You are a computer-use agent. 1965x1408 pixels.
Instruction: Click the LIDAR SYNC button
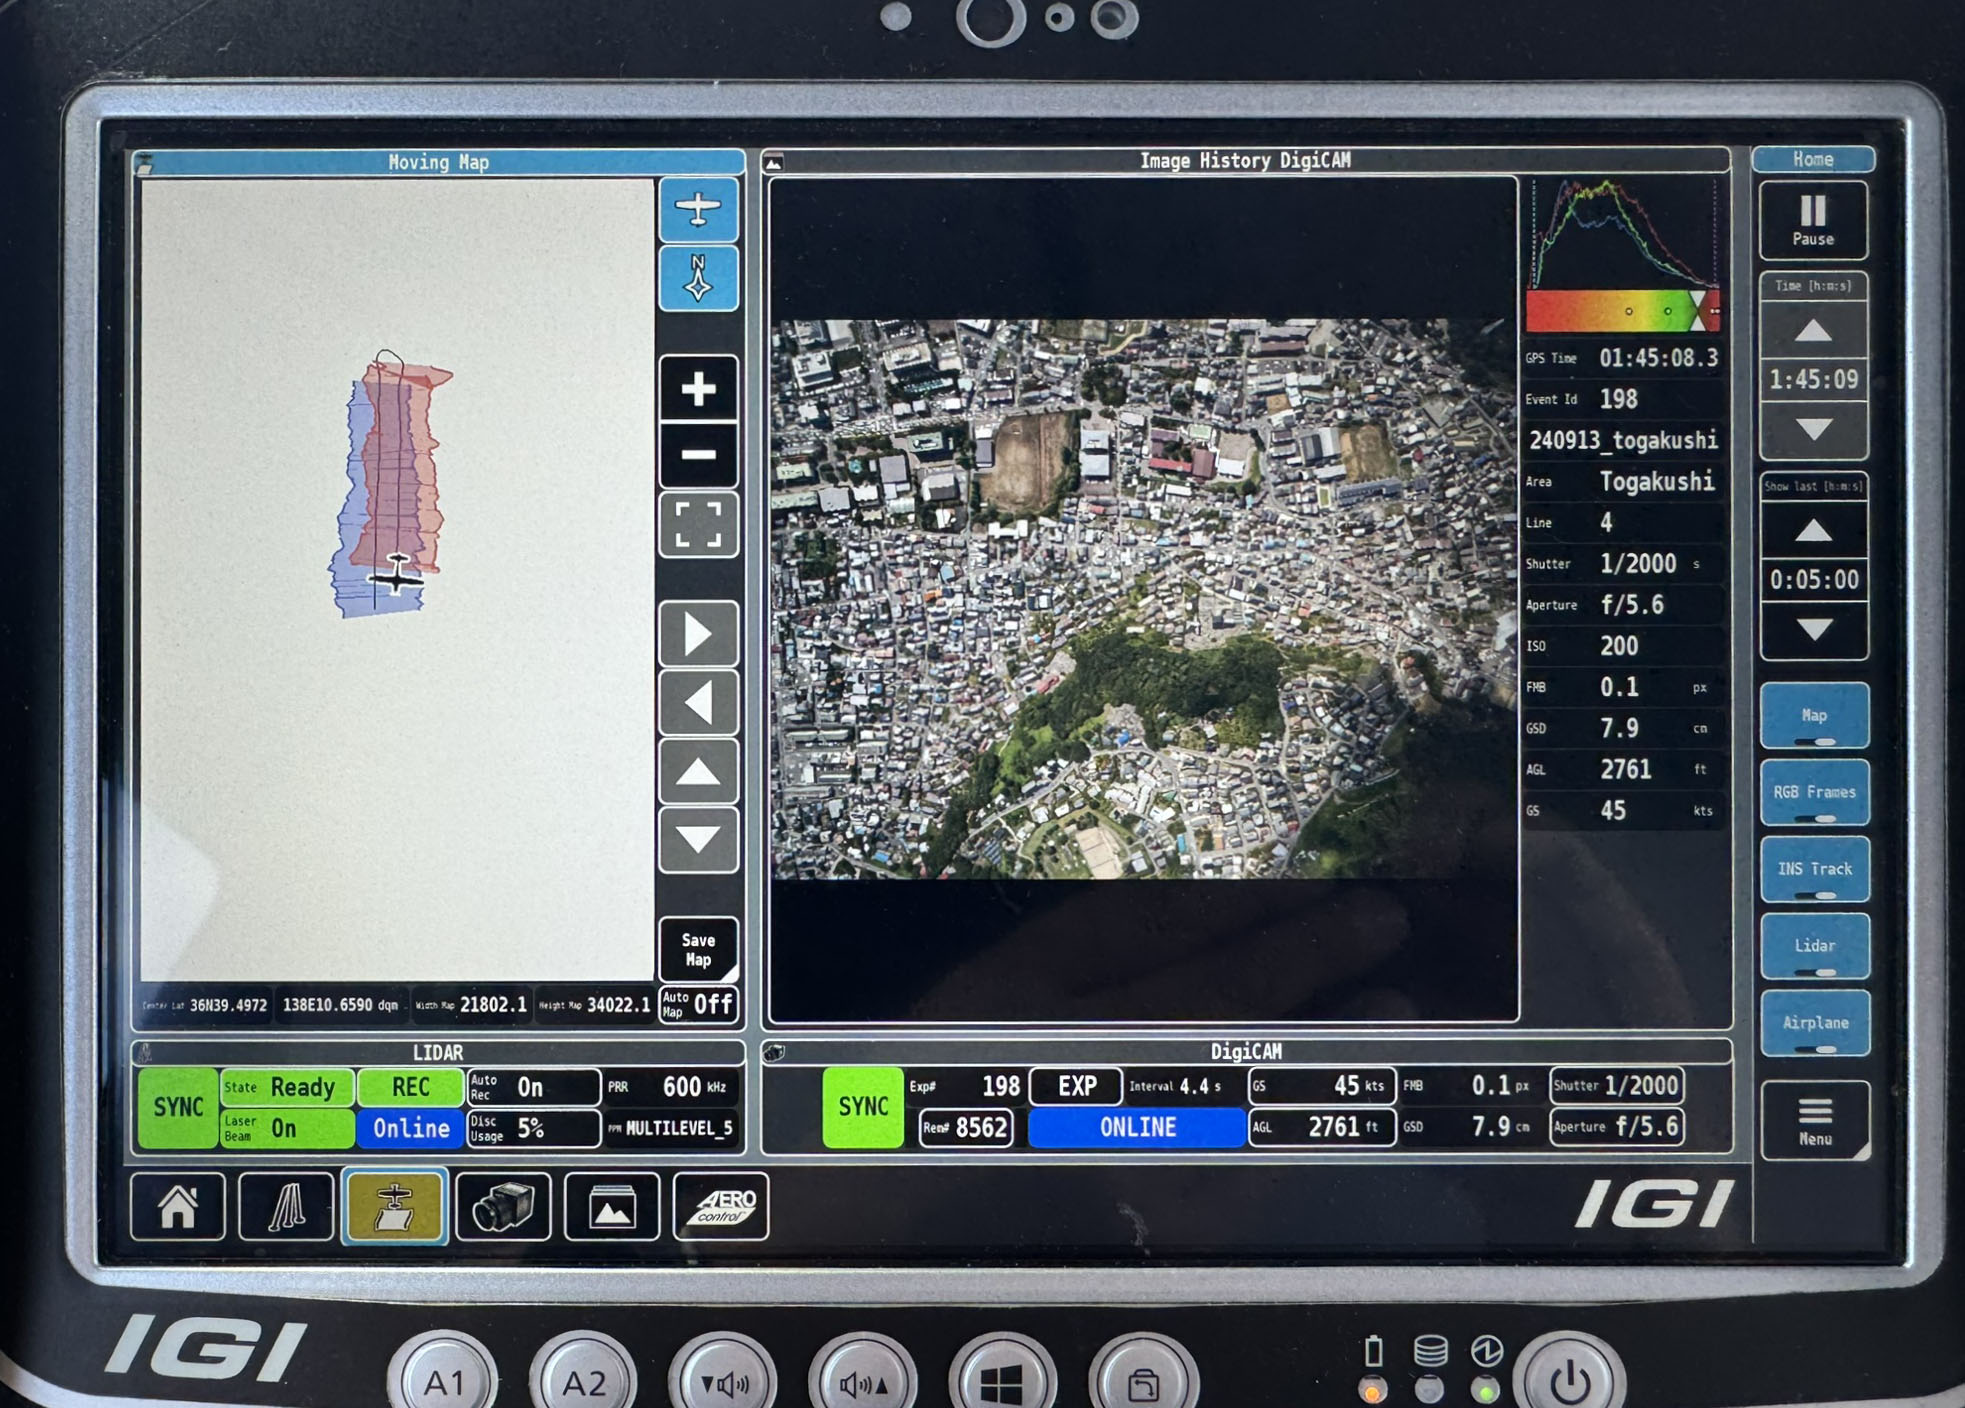178,1107
